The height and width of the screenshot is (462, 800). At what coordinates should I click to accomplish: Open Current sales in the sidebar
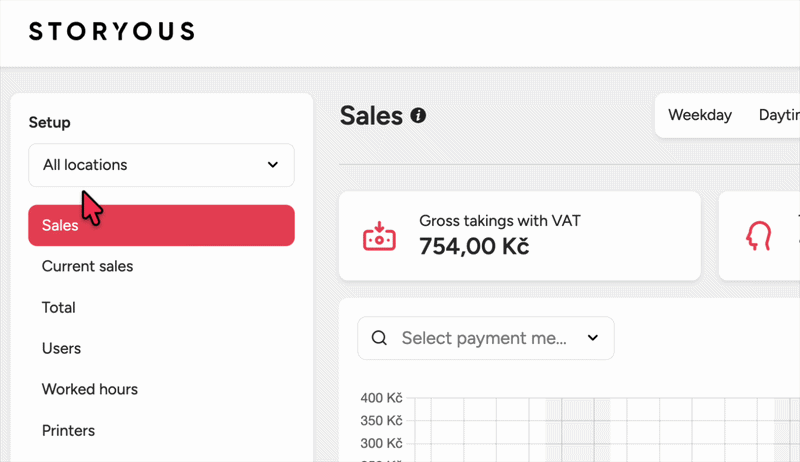coord(87,266)
